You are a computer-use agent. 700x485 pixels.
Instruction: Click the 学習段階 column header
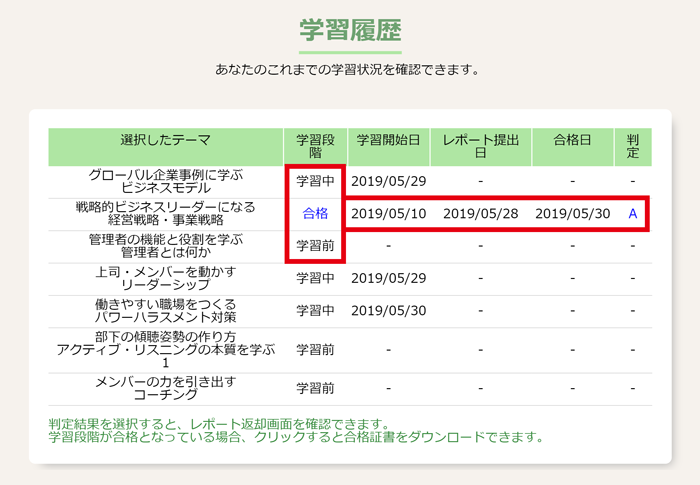point(315,146)
